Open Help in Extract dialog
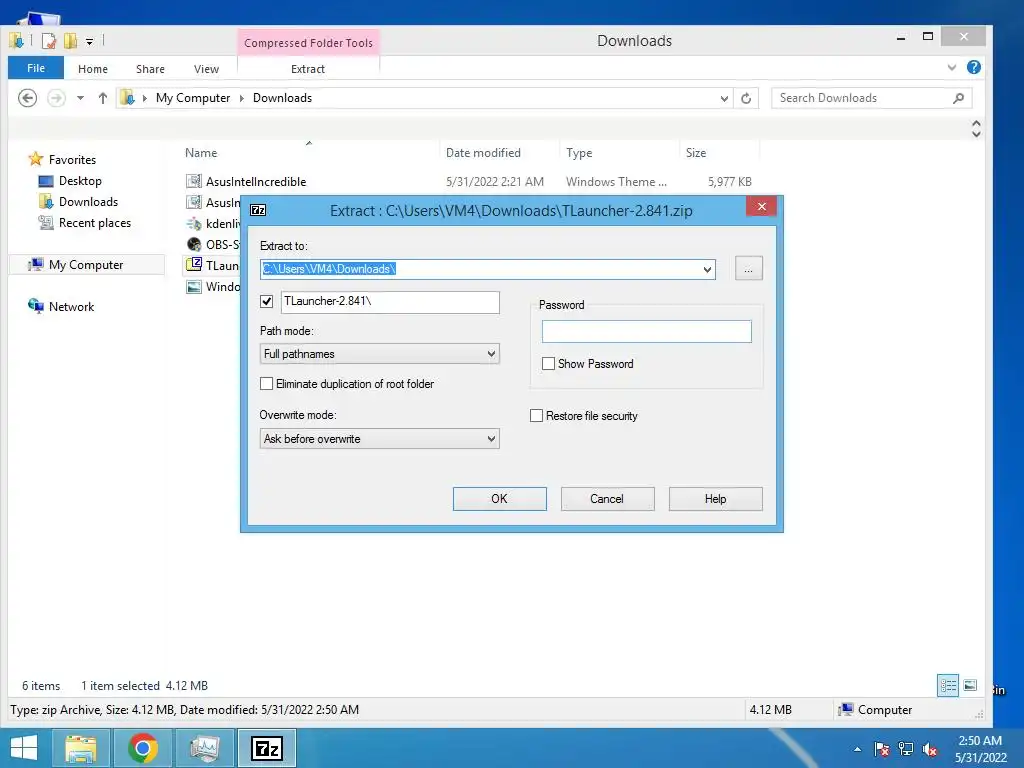The height and width of the screenshot is (768, 1024). pos(716,499)
